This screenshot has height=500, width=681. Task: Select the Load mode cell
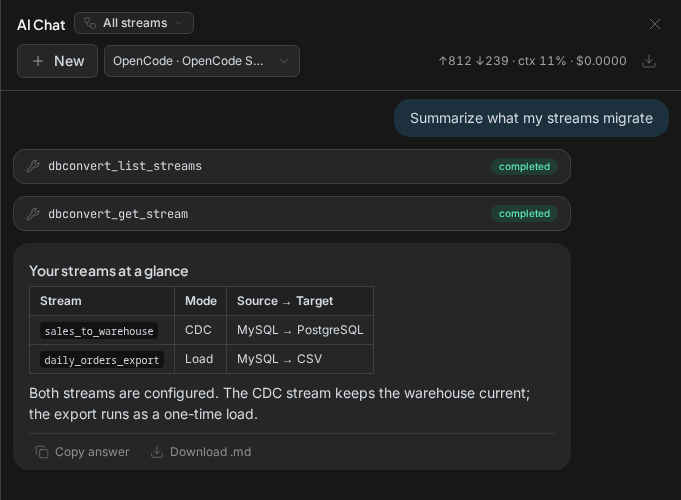tap(199, 359)
